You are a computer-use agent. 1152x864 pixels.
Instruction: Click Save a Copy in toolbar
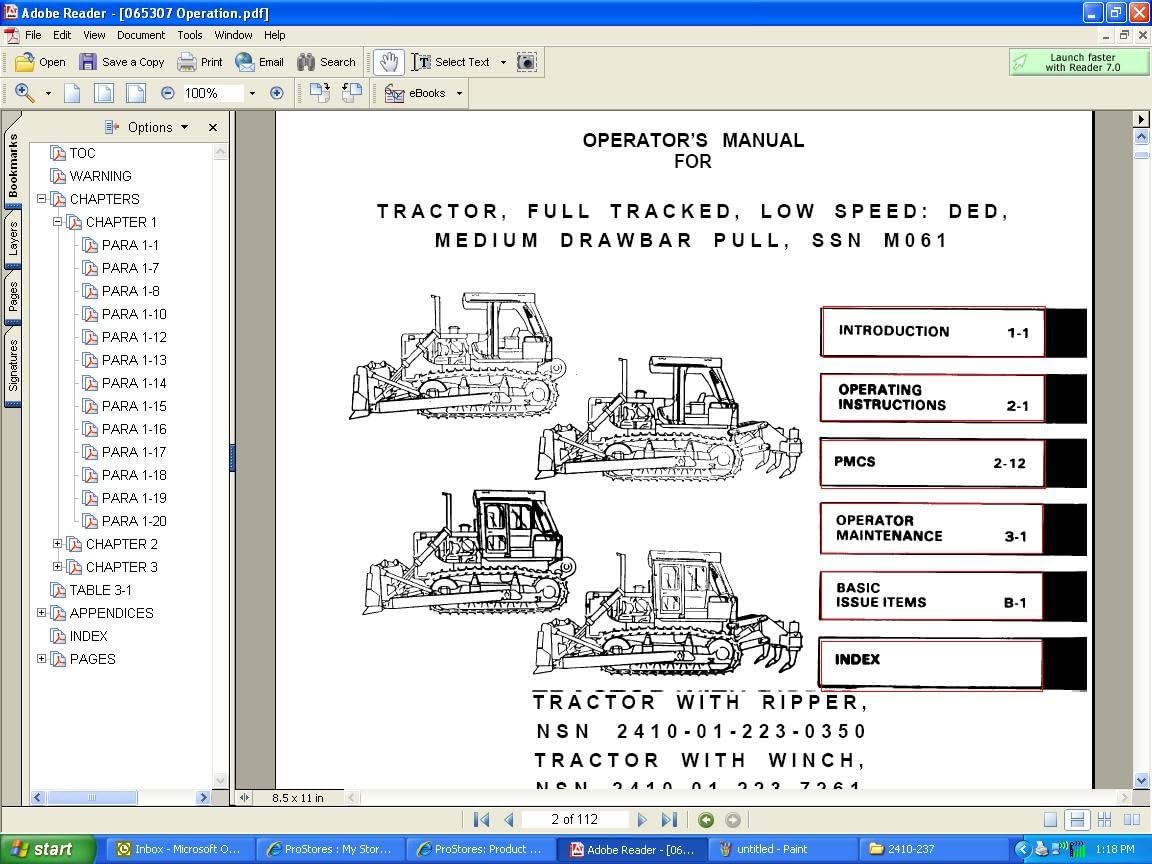click(x=122, y=62)
